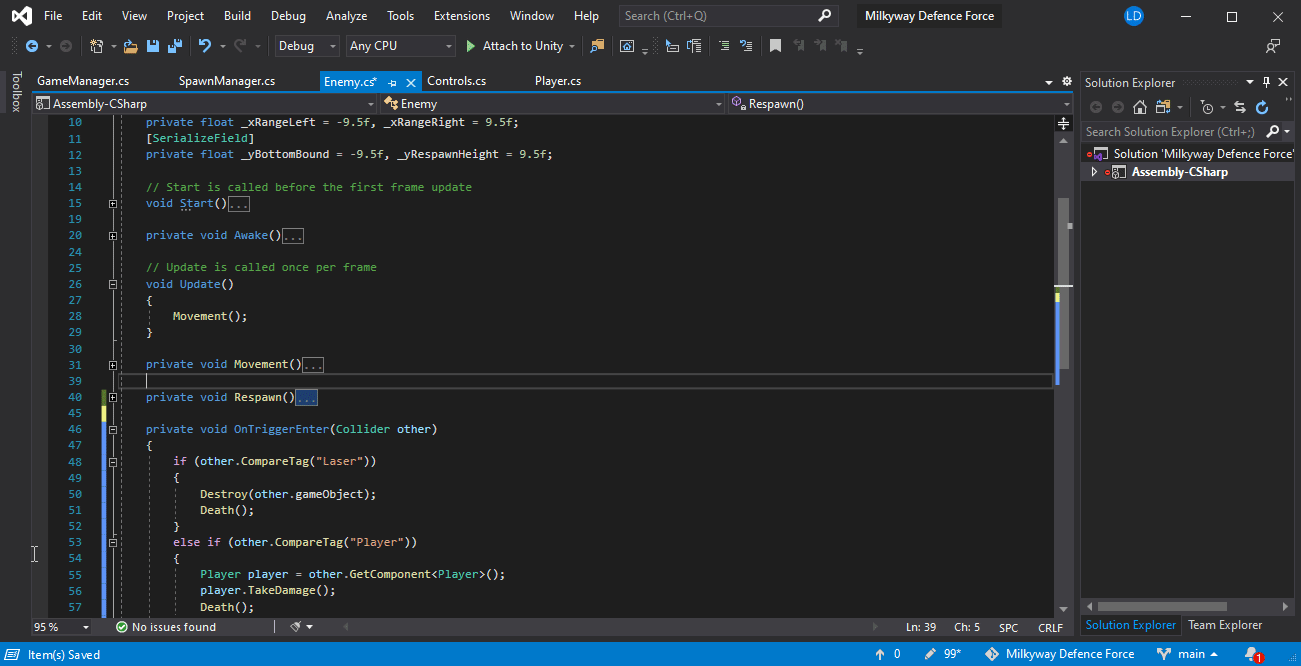The width and height of the screenshot is (1301, 666).
Task: Collapse the if CompareTag Laser block
Action: coord(113,462)
